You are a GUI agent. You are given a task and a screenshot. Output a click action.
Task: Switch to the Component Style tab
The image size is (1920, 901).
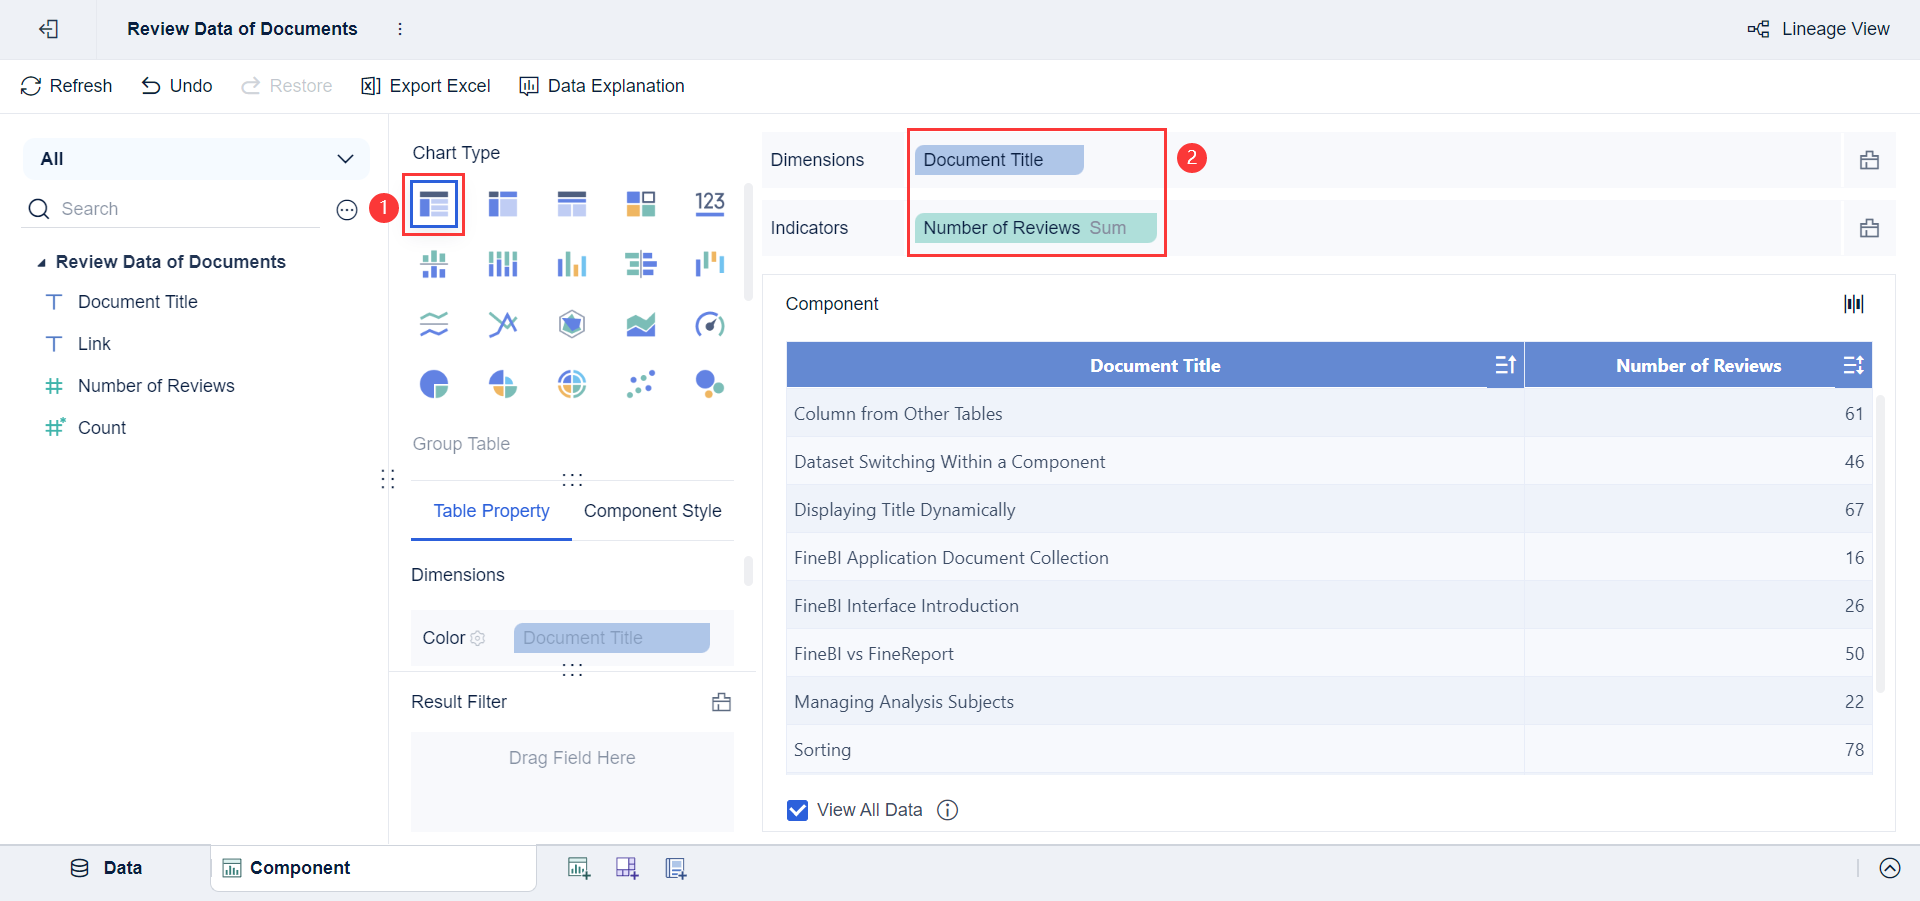(652, 511)
